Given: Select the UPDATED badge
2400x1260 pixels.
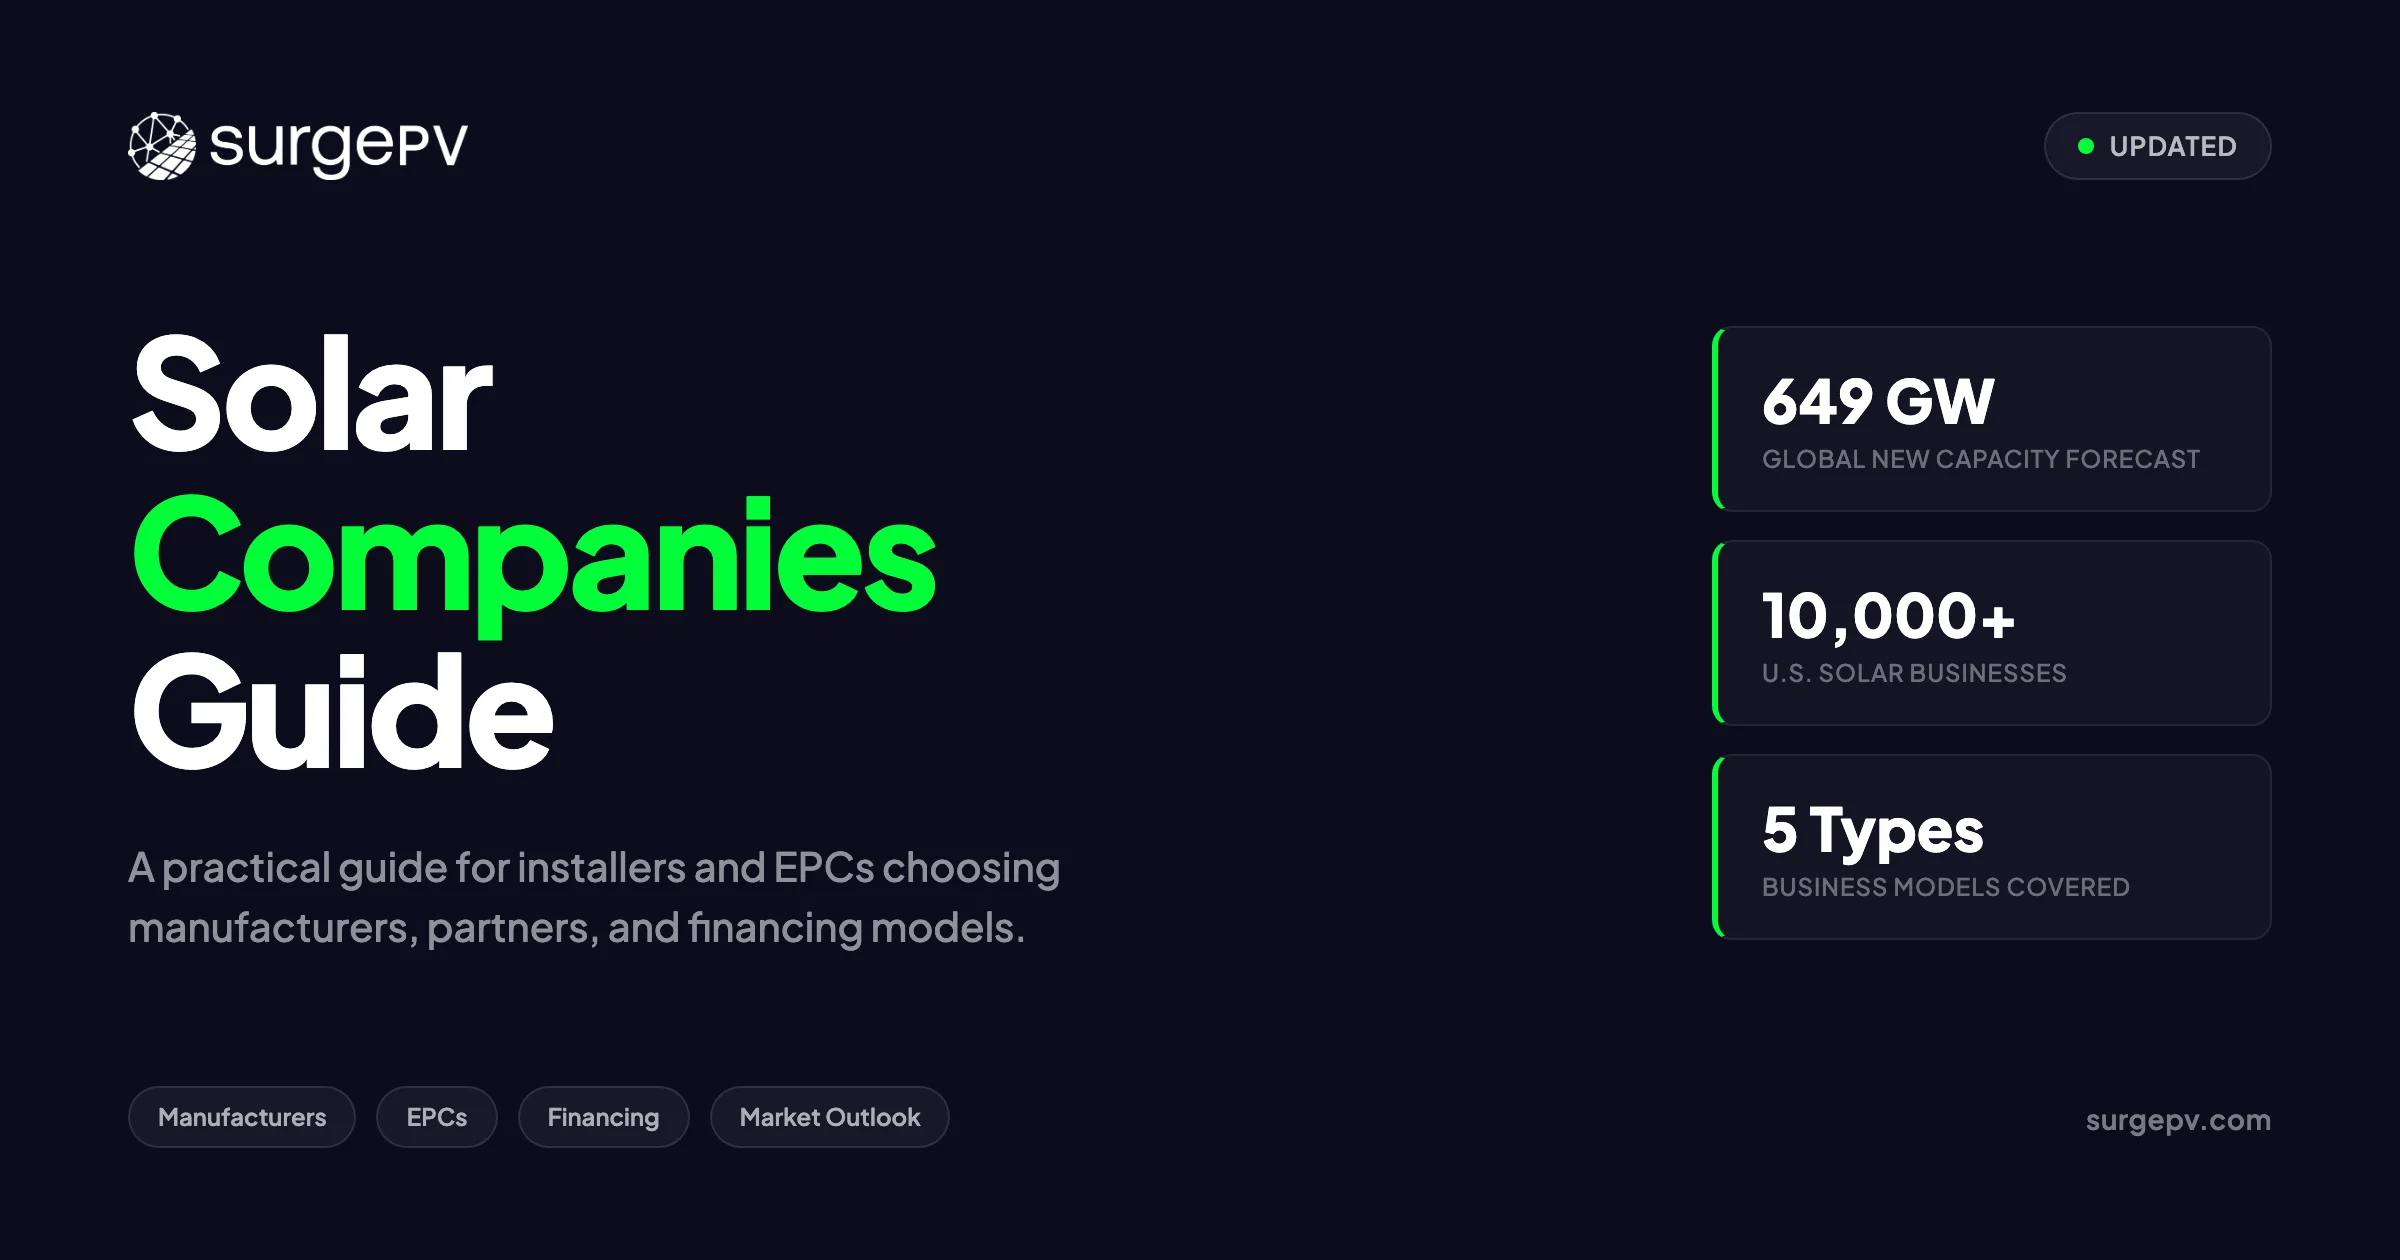Looking at the screenshot, I should (2157, 146).
